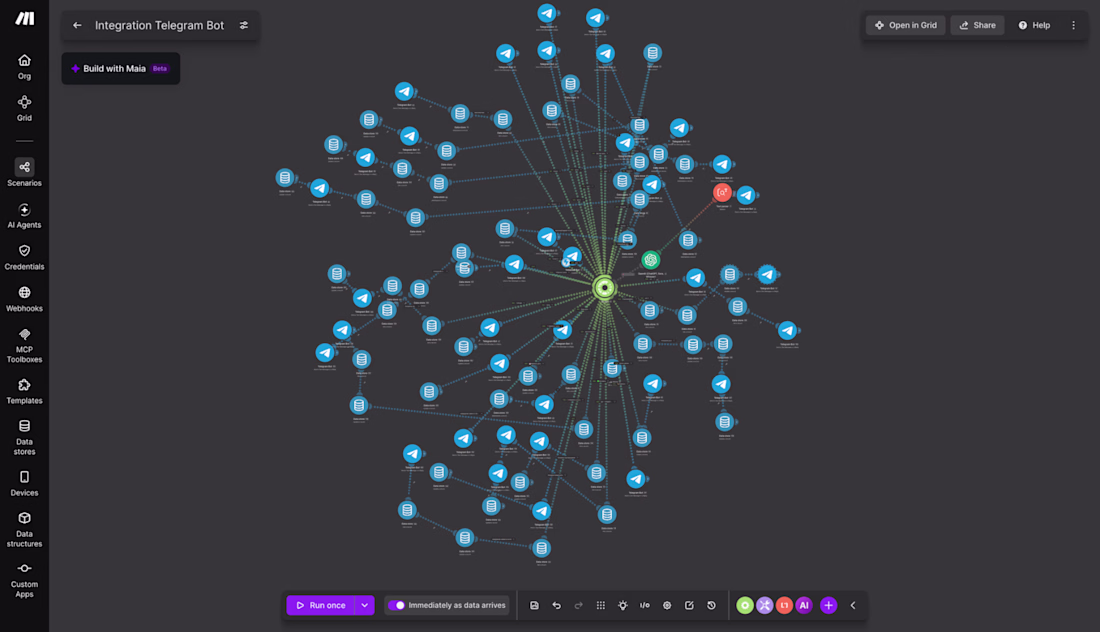Go to Scenarios in the sidebar
Viewport: 1100px width, 632px height.
tap(25, 173)
